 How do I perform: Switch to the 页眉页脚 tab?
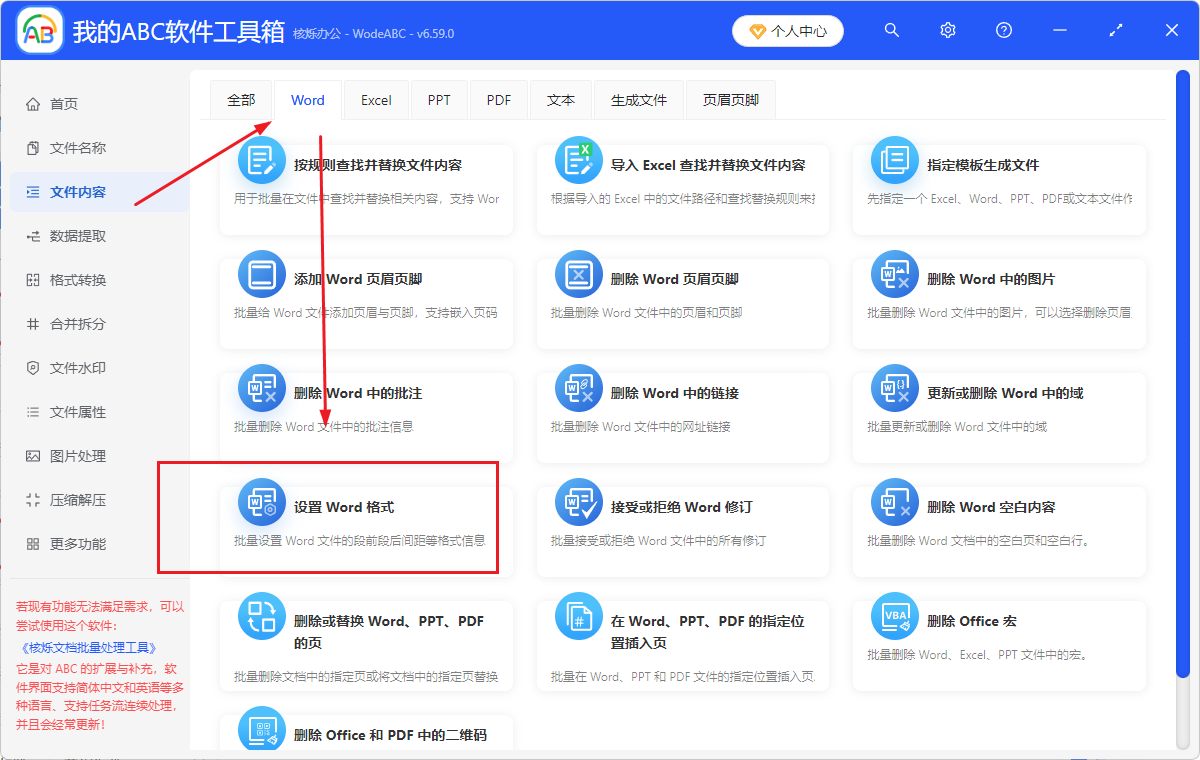730,99
